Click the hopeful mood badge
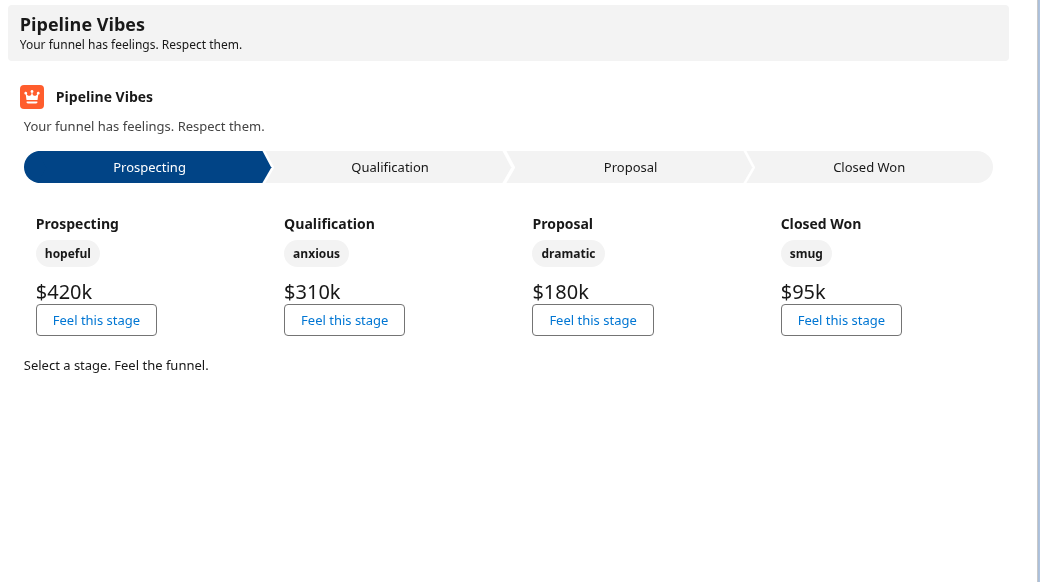The height and width of the screenshot is (582, 1040). tap(68, 254)
